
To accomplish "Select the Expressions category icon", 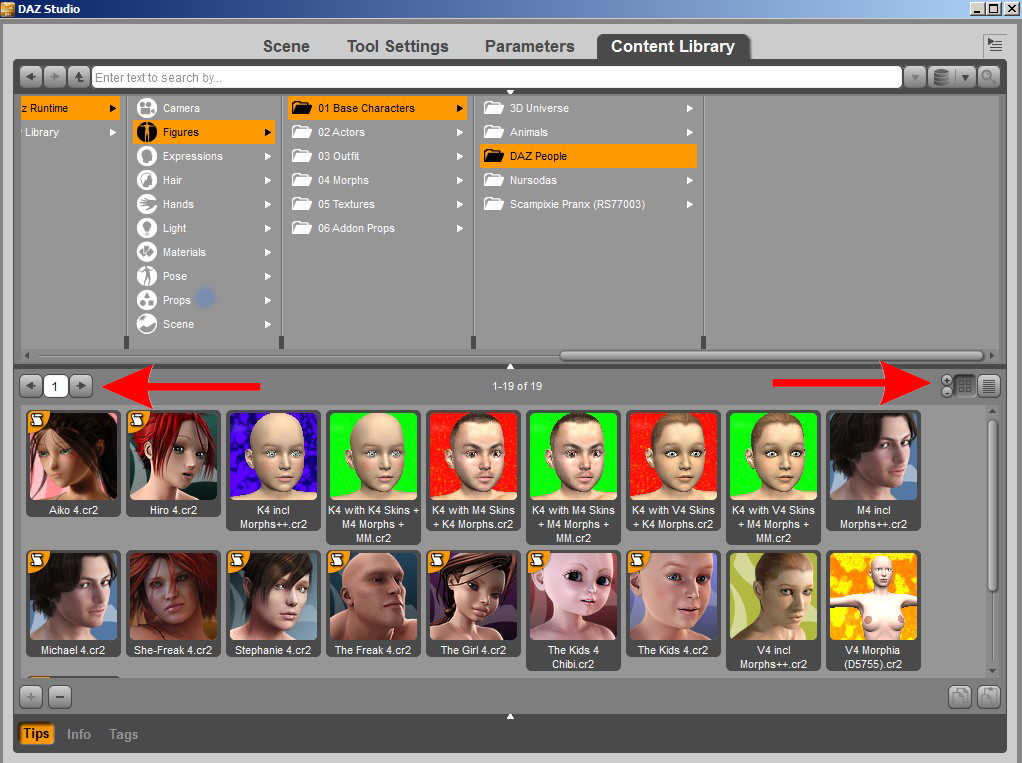I will click(x=147, y=156).
